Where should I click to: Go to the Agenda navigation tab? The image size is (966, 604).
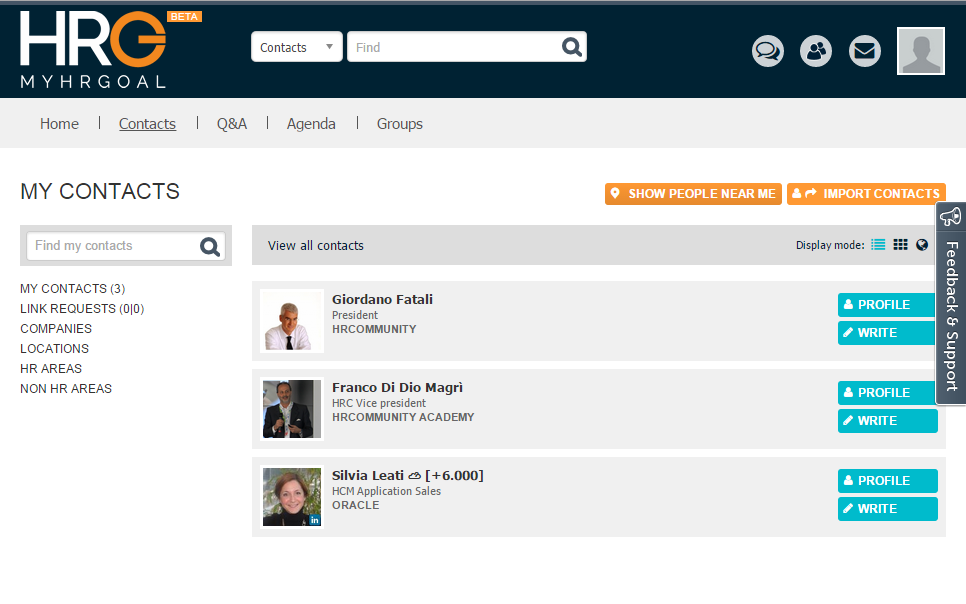(x=311, y=124)
